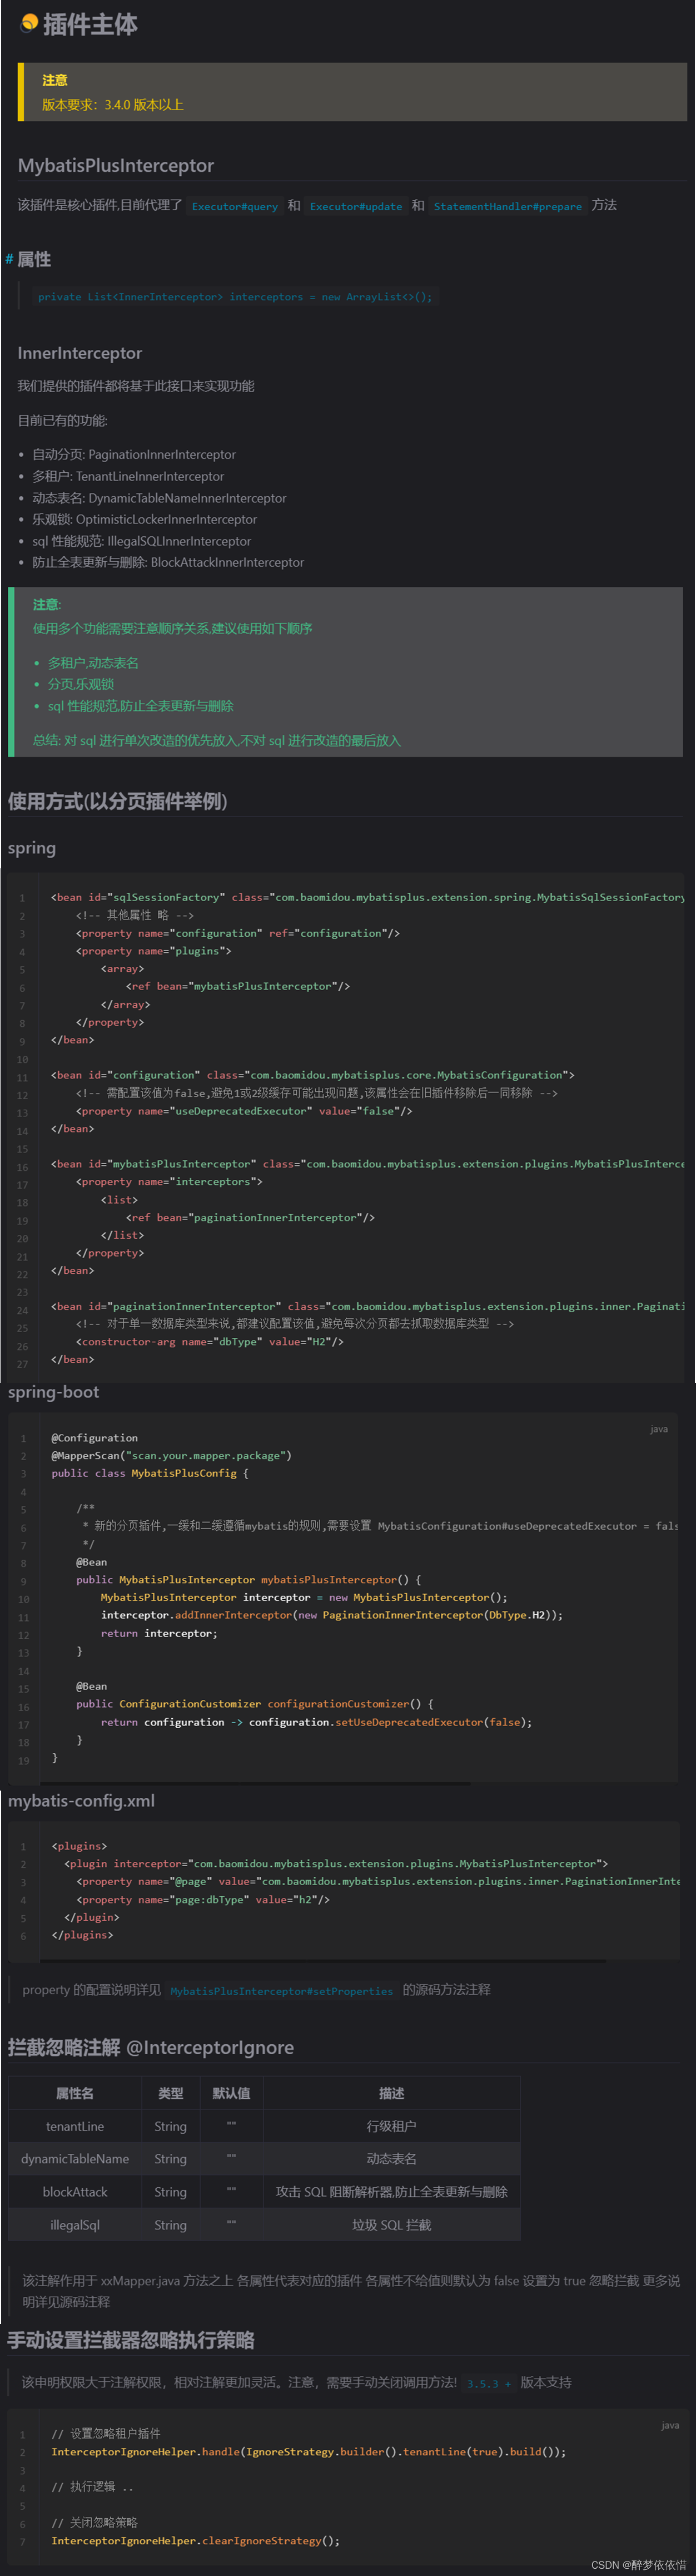Click the 类型 table header
The height and width of the screenshot is (2576, 696).
coord(170,2093)
